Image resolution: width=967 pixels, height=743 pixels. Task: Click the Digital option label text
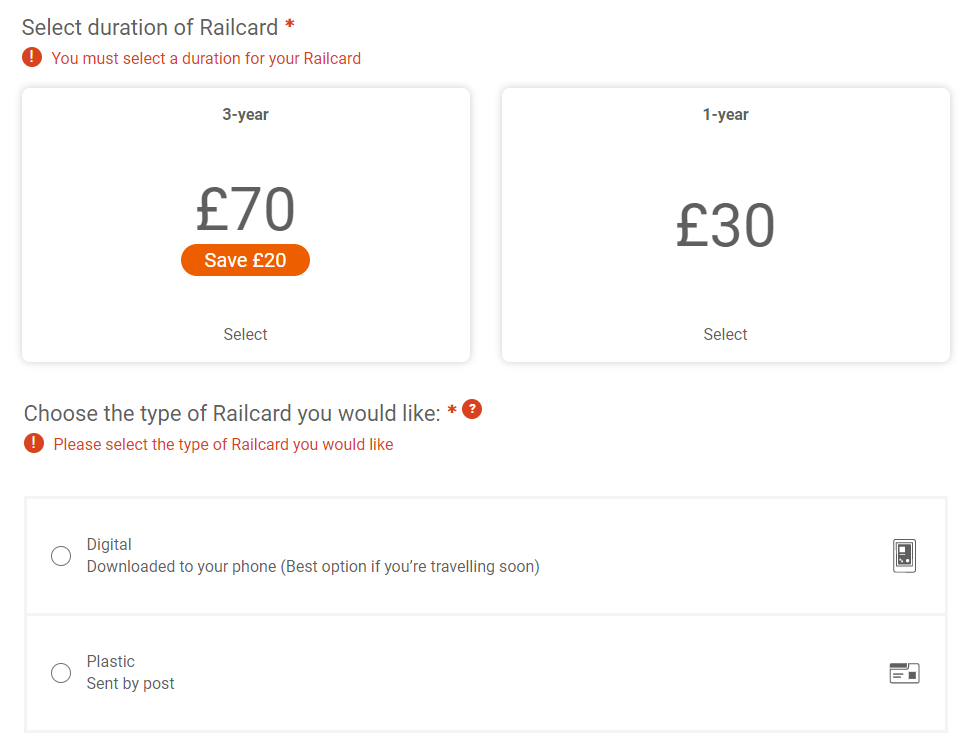point(109,544)
